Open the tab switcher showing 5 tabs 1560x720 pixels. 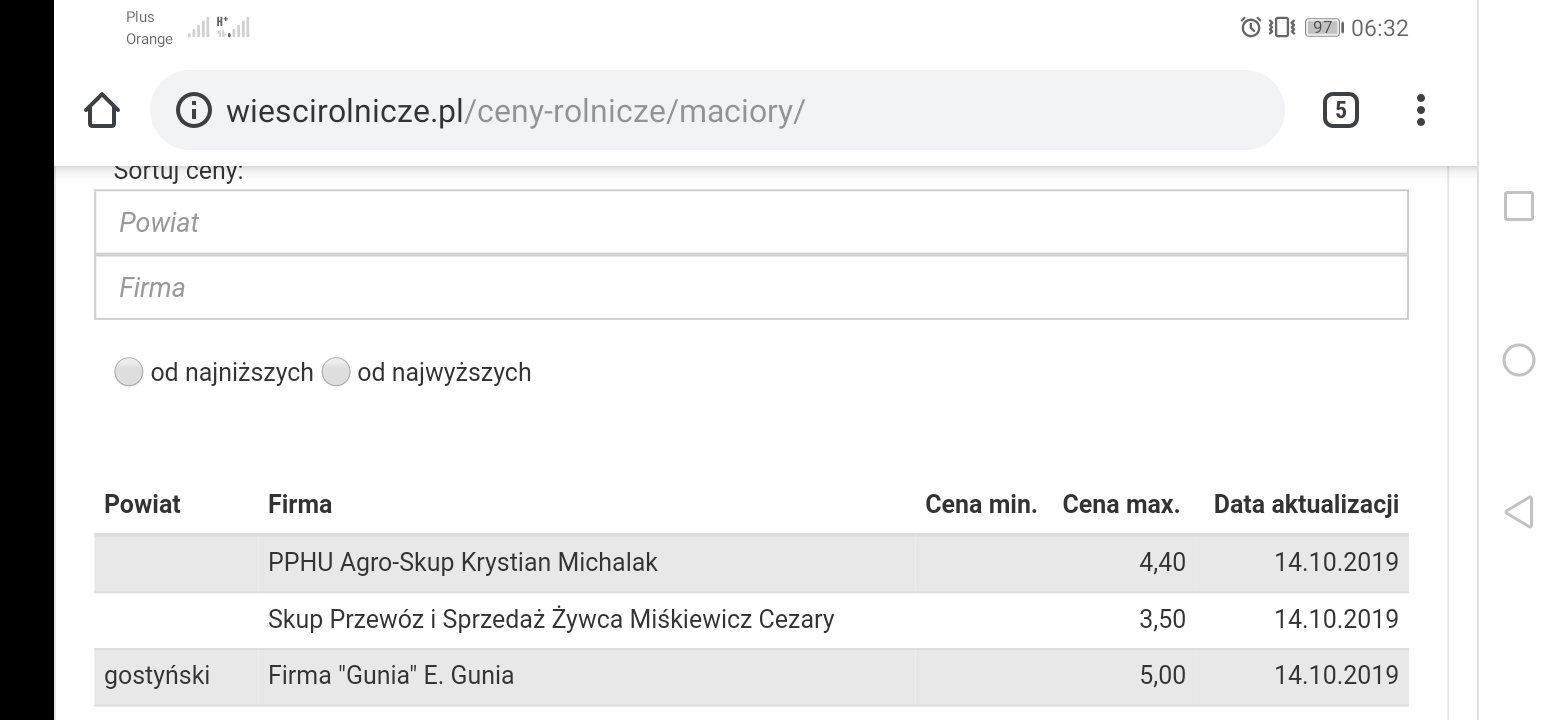(1340, 110)
